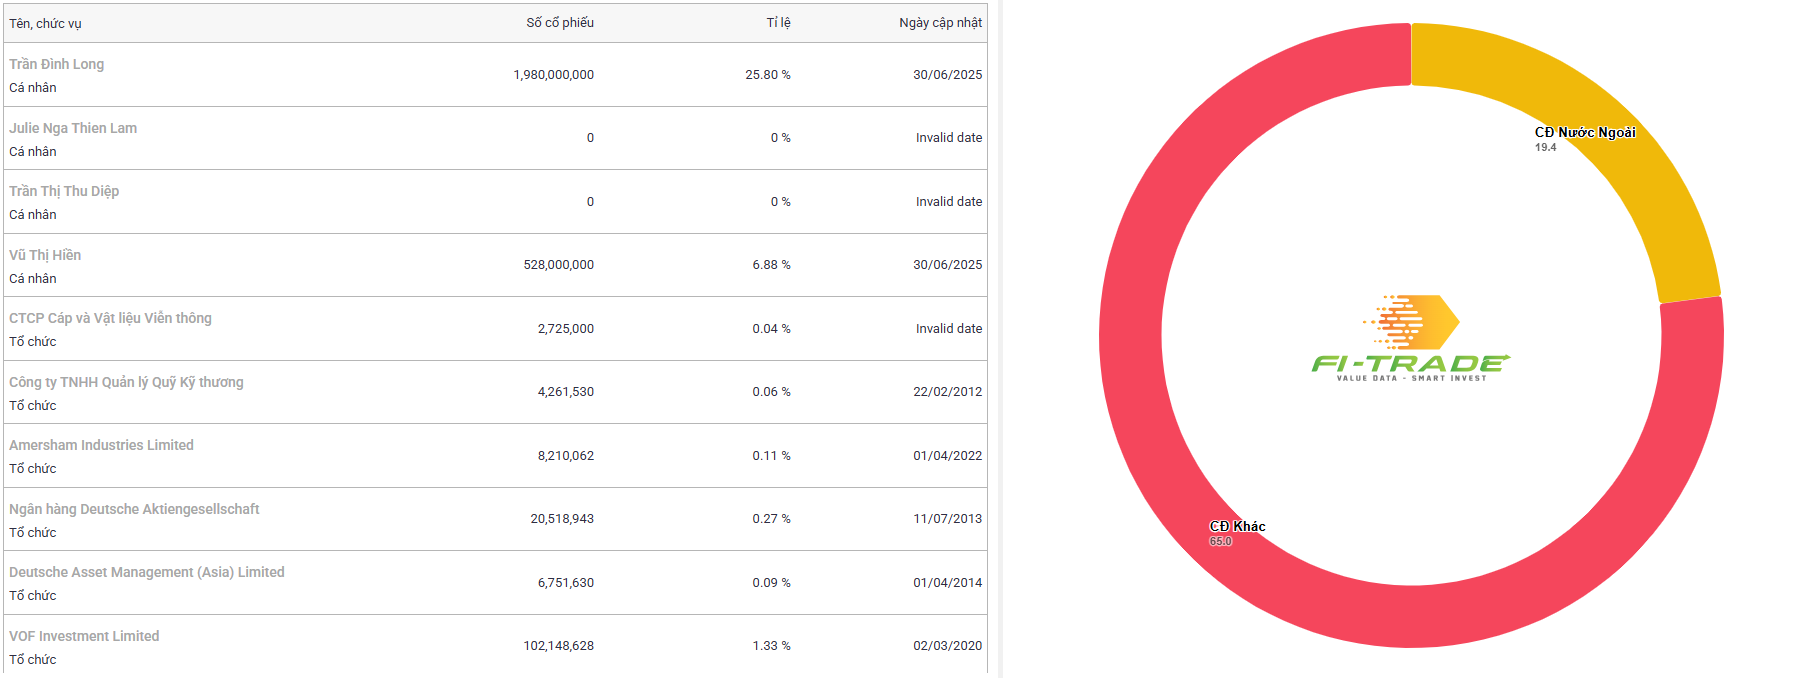Open Deutsche Asset Management (Asia) Limited

click(x=147, y=572)
